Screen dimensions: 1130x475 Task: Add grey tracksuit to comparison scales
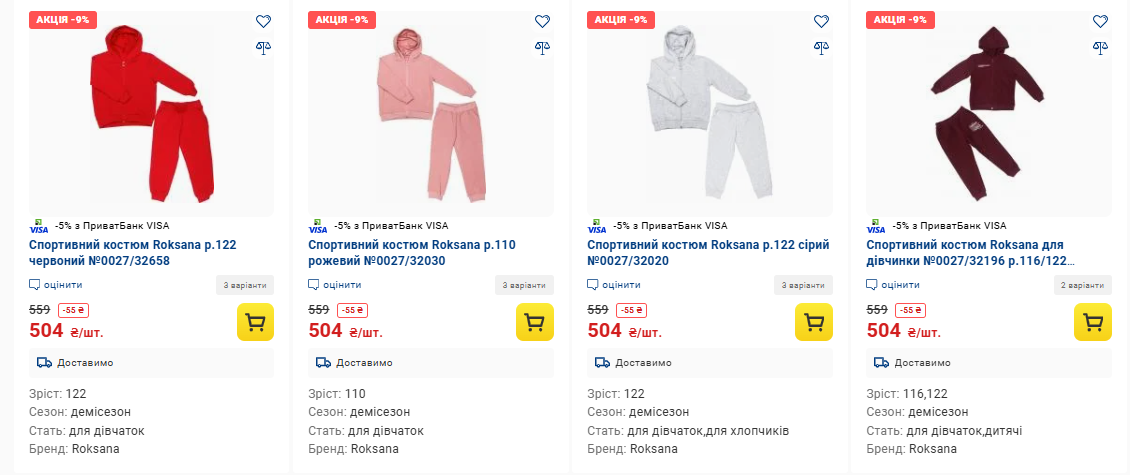[x=821, y=45]
